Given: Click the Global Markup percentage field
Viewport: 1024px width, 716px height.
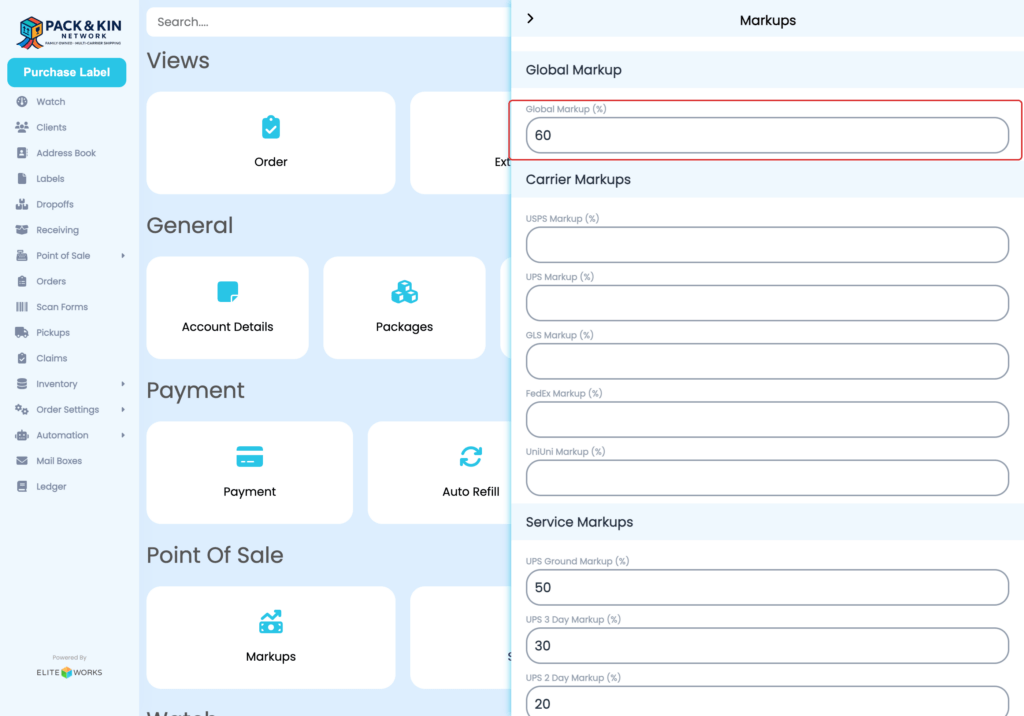Looking at the screenshot, I should tap(767, 134).
